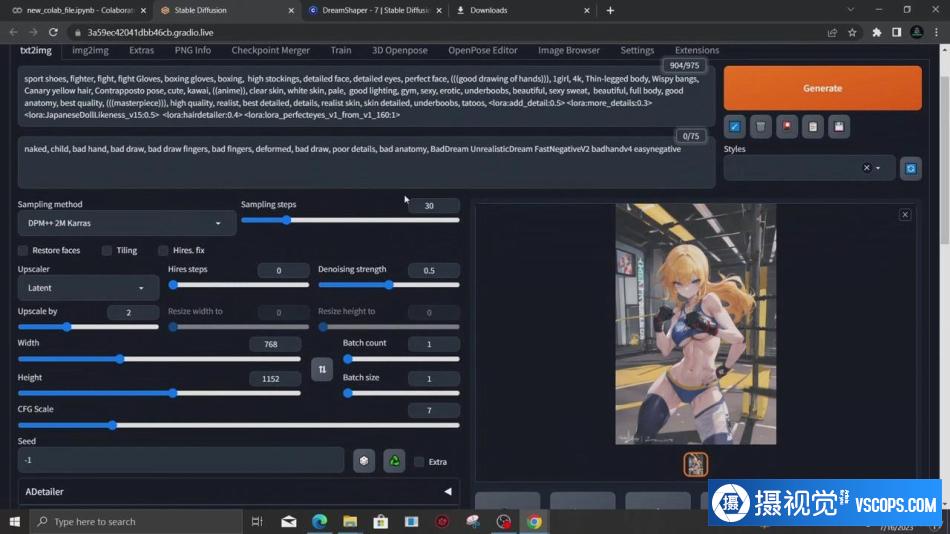Open Microsoft Edge from the taskbar
The image size is (950, 534).
pyautogui.click(x=319, y=521)
